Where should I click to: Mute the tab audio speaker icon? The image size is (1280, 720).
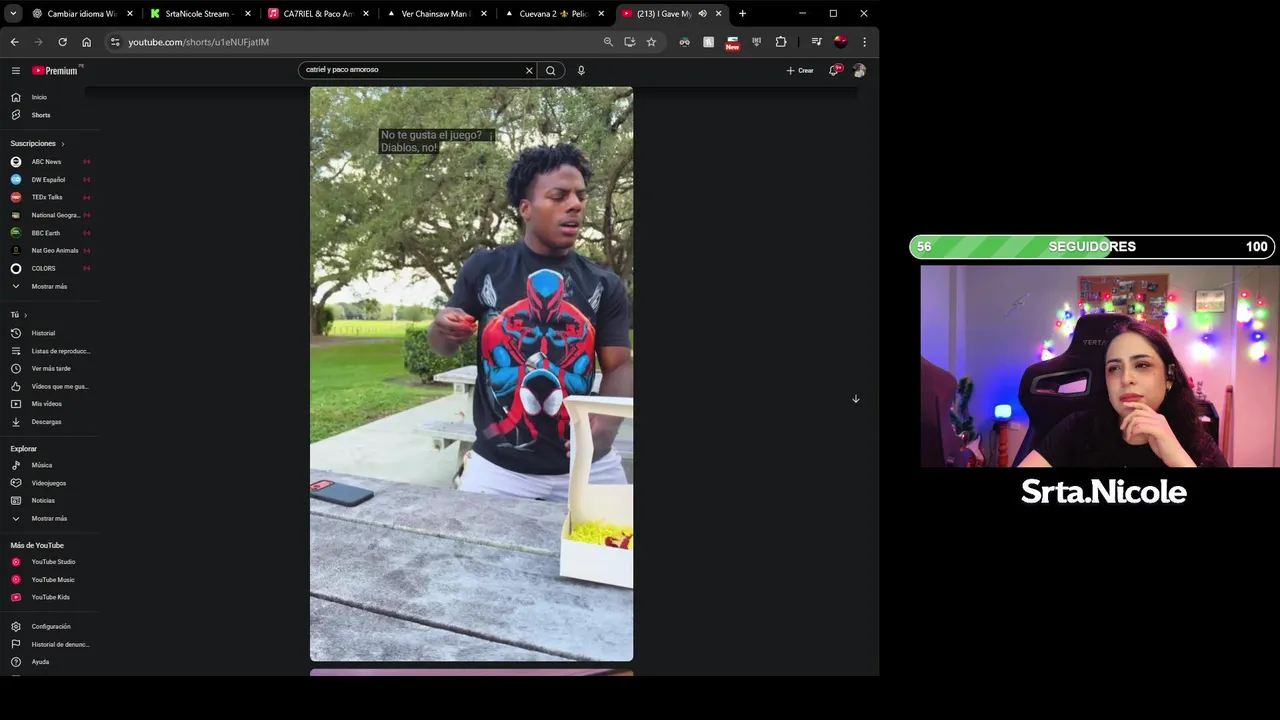[702, 14]
